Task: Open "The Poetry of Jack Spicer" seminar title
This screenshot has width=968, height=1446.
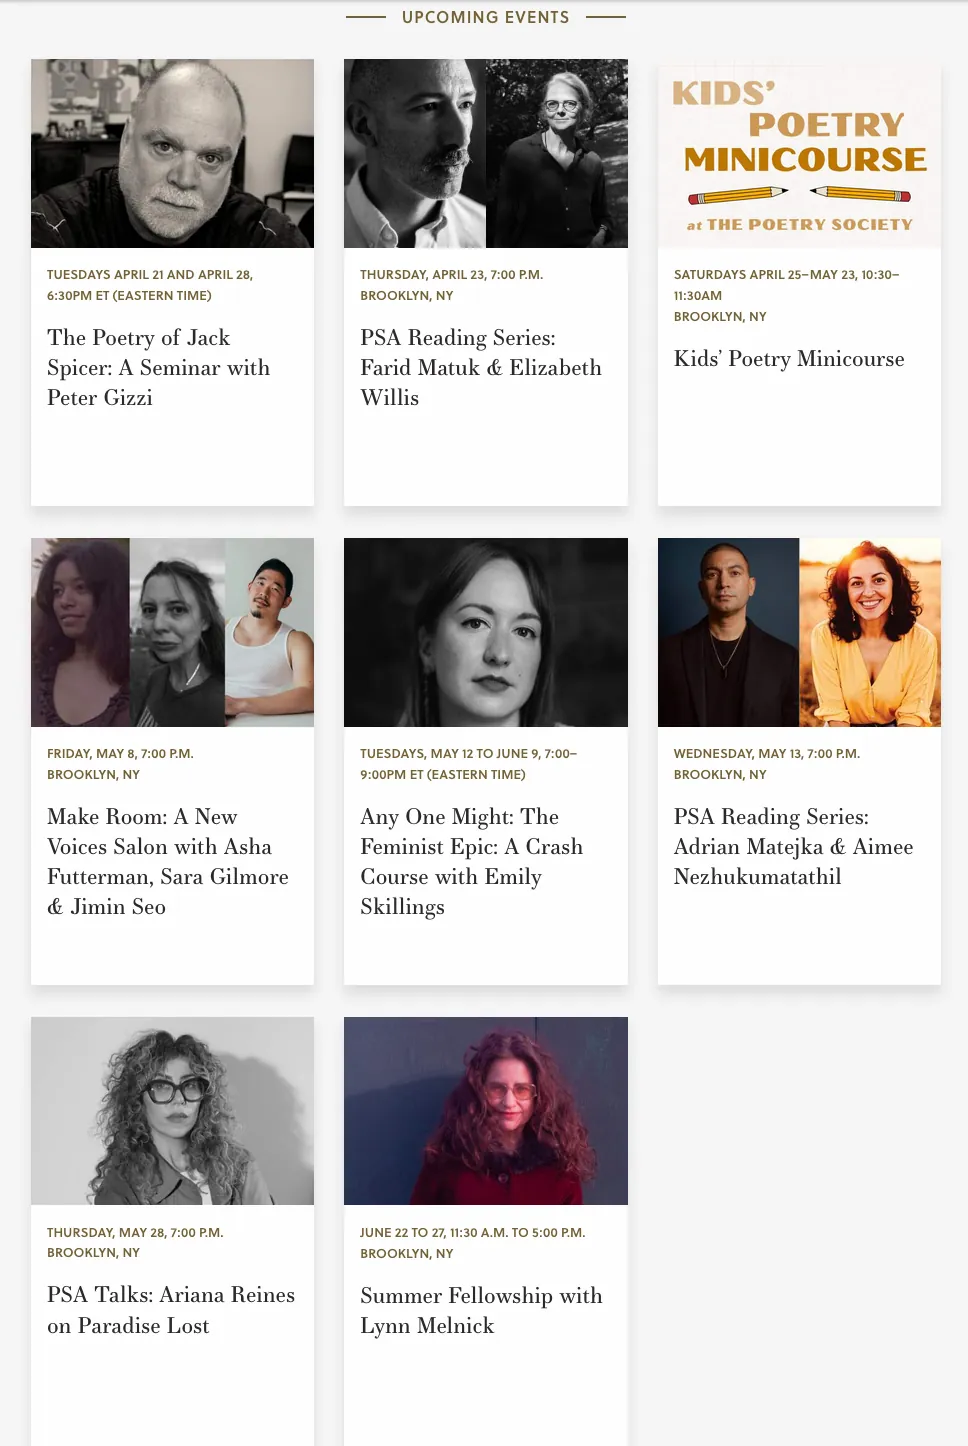Action: click(158, 367)
